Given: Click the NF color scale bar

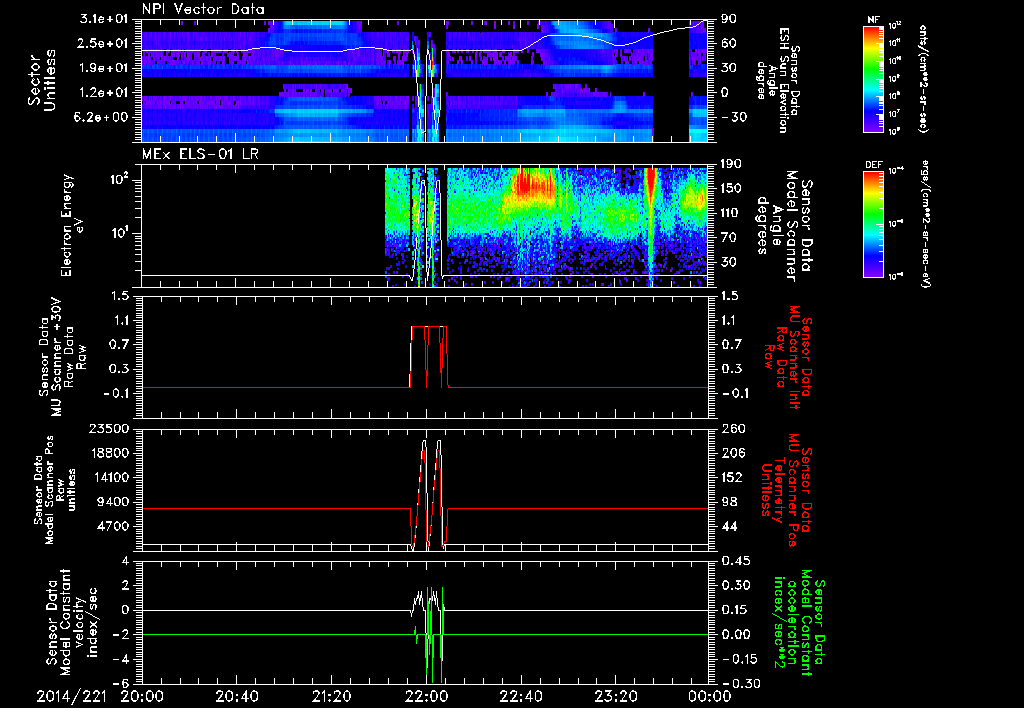Looking at the screenshot, I should 873,78.
